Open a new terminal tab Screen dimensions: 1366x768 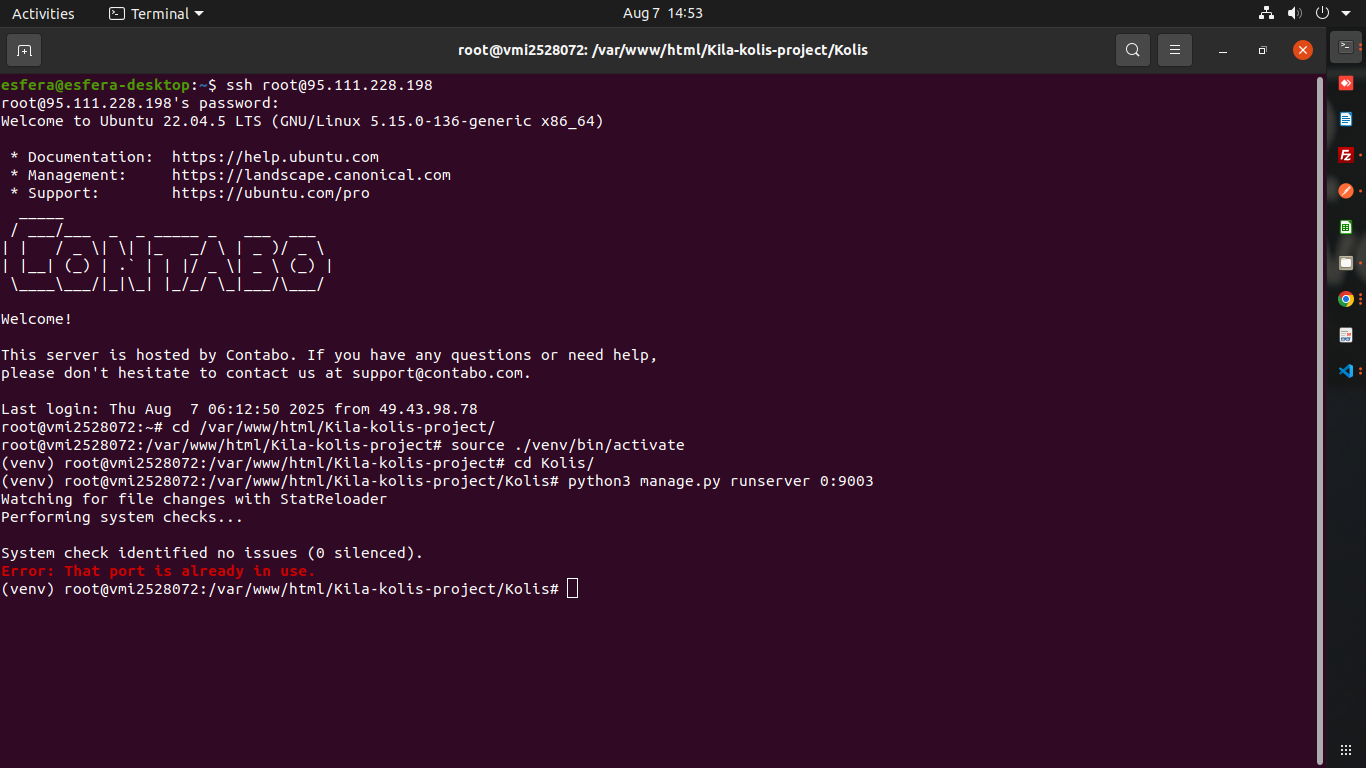(24, 50)
